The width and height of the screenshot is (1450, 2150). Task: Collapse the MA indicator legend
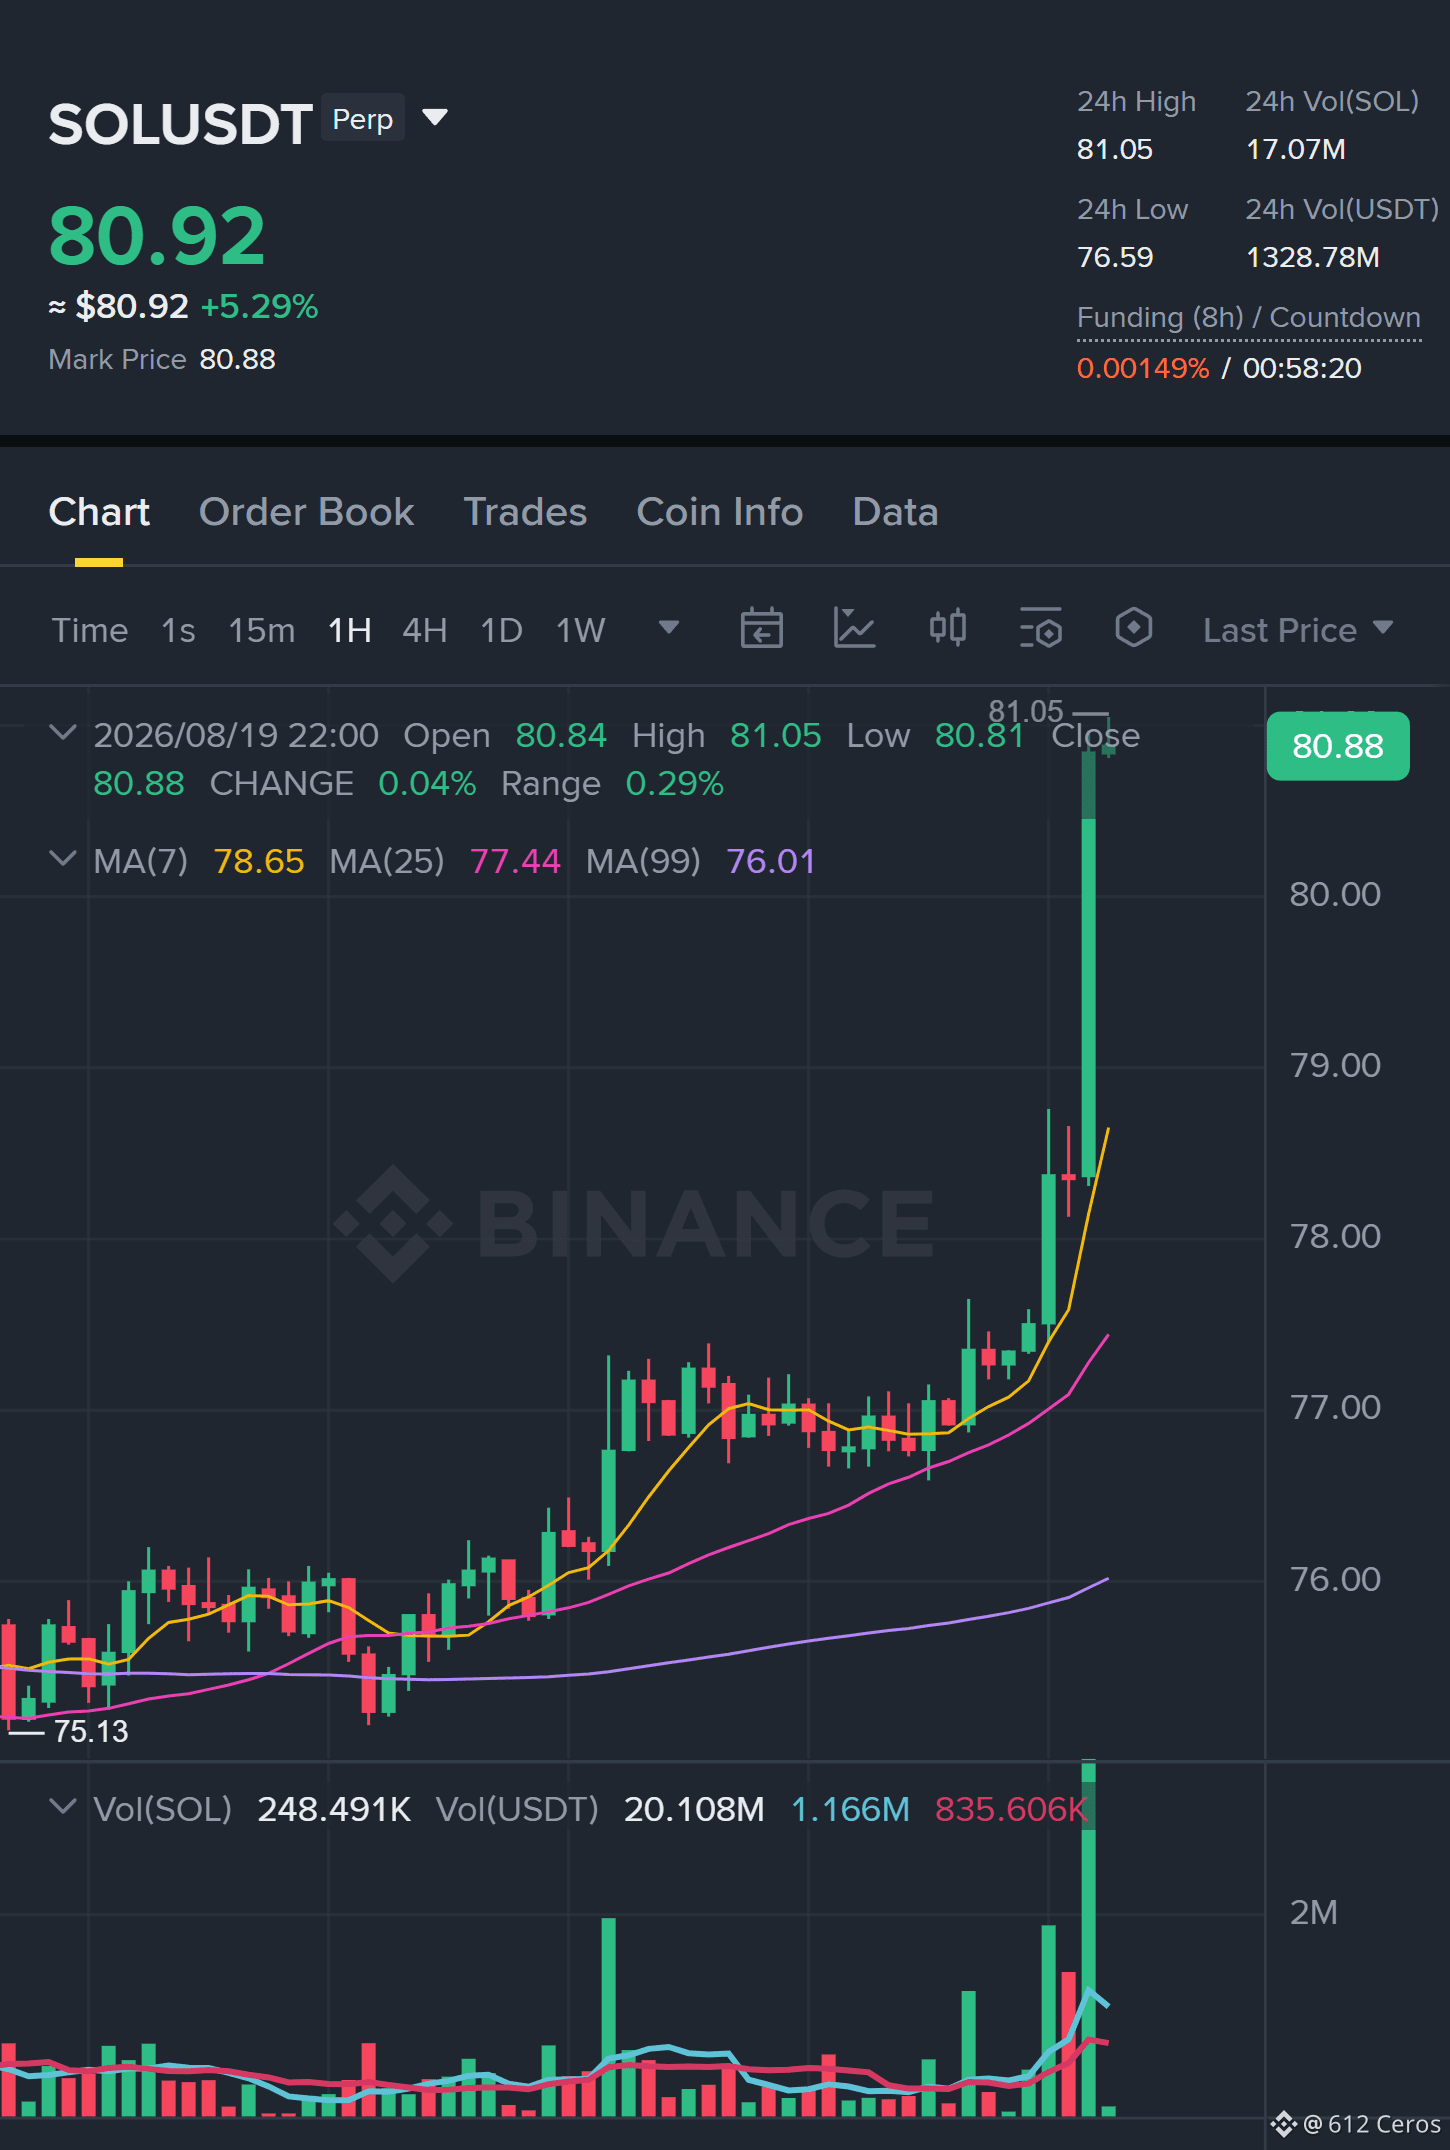[62, 859]
